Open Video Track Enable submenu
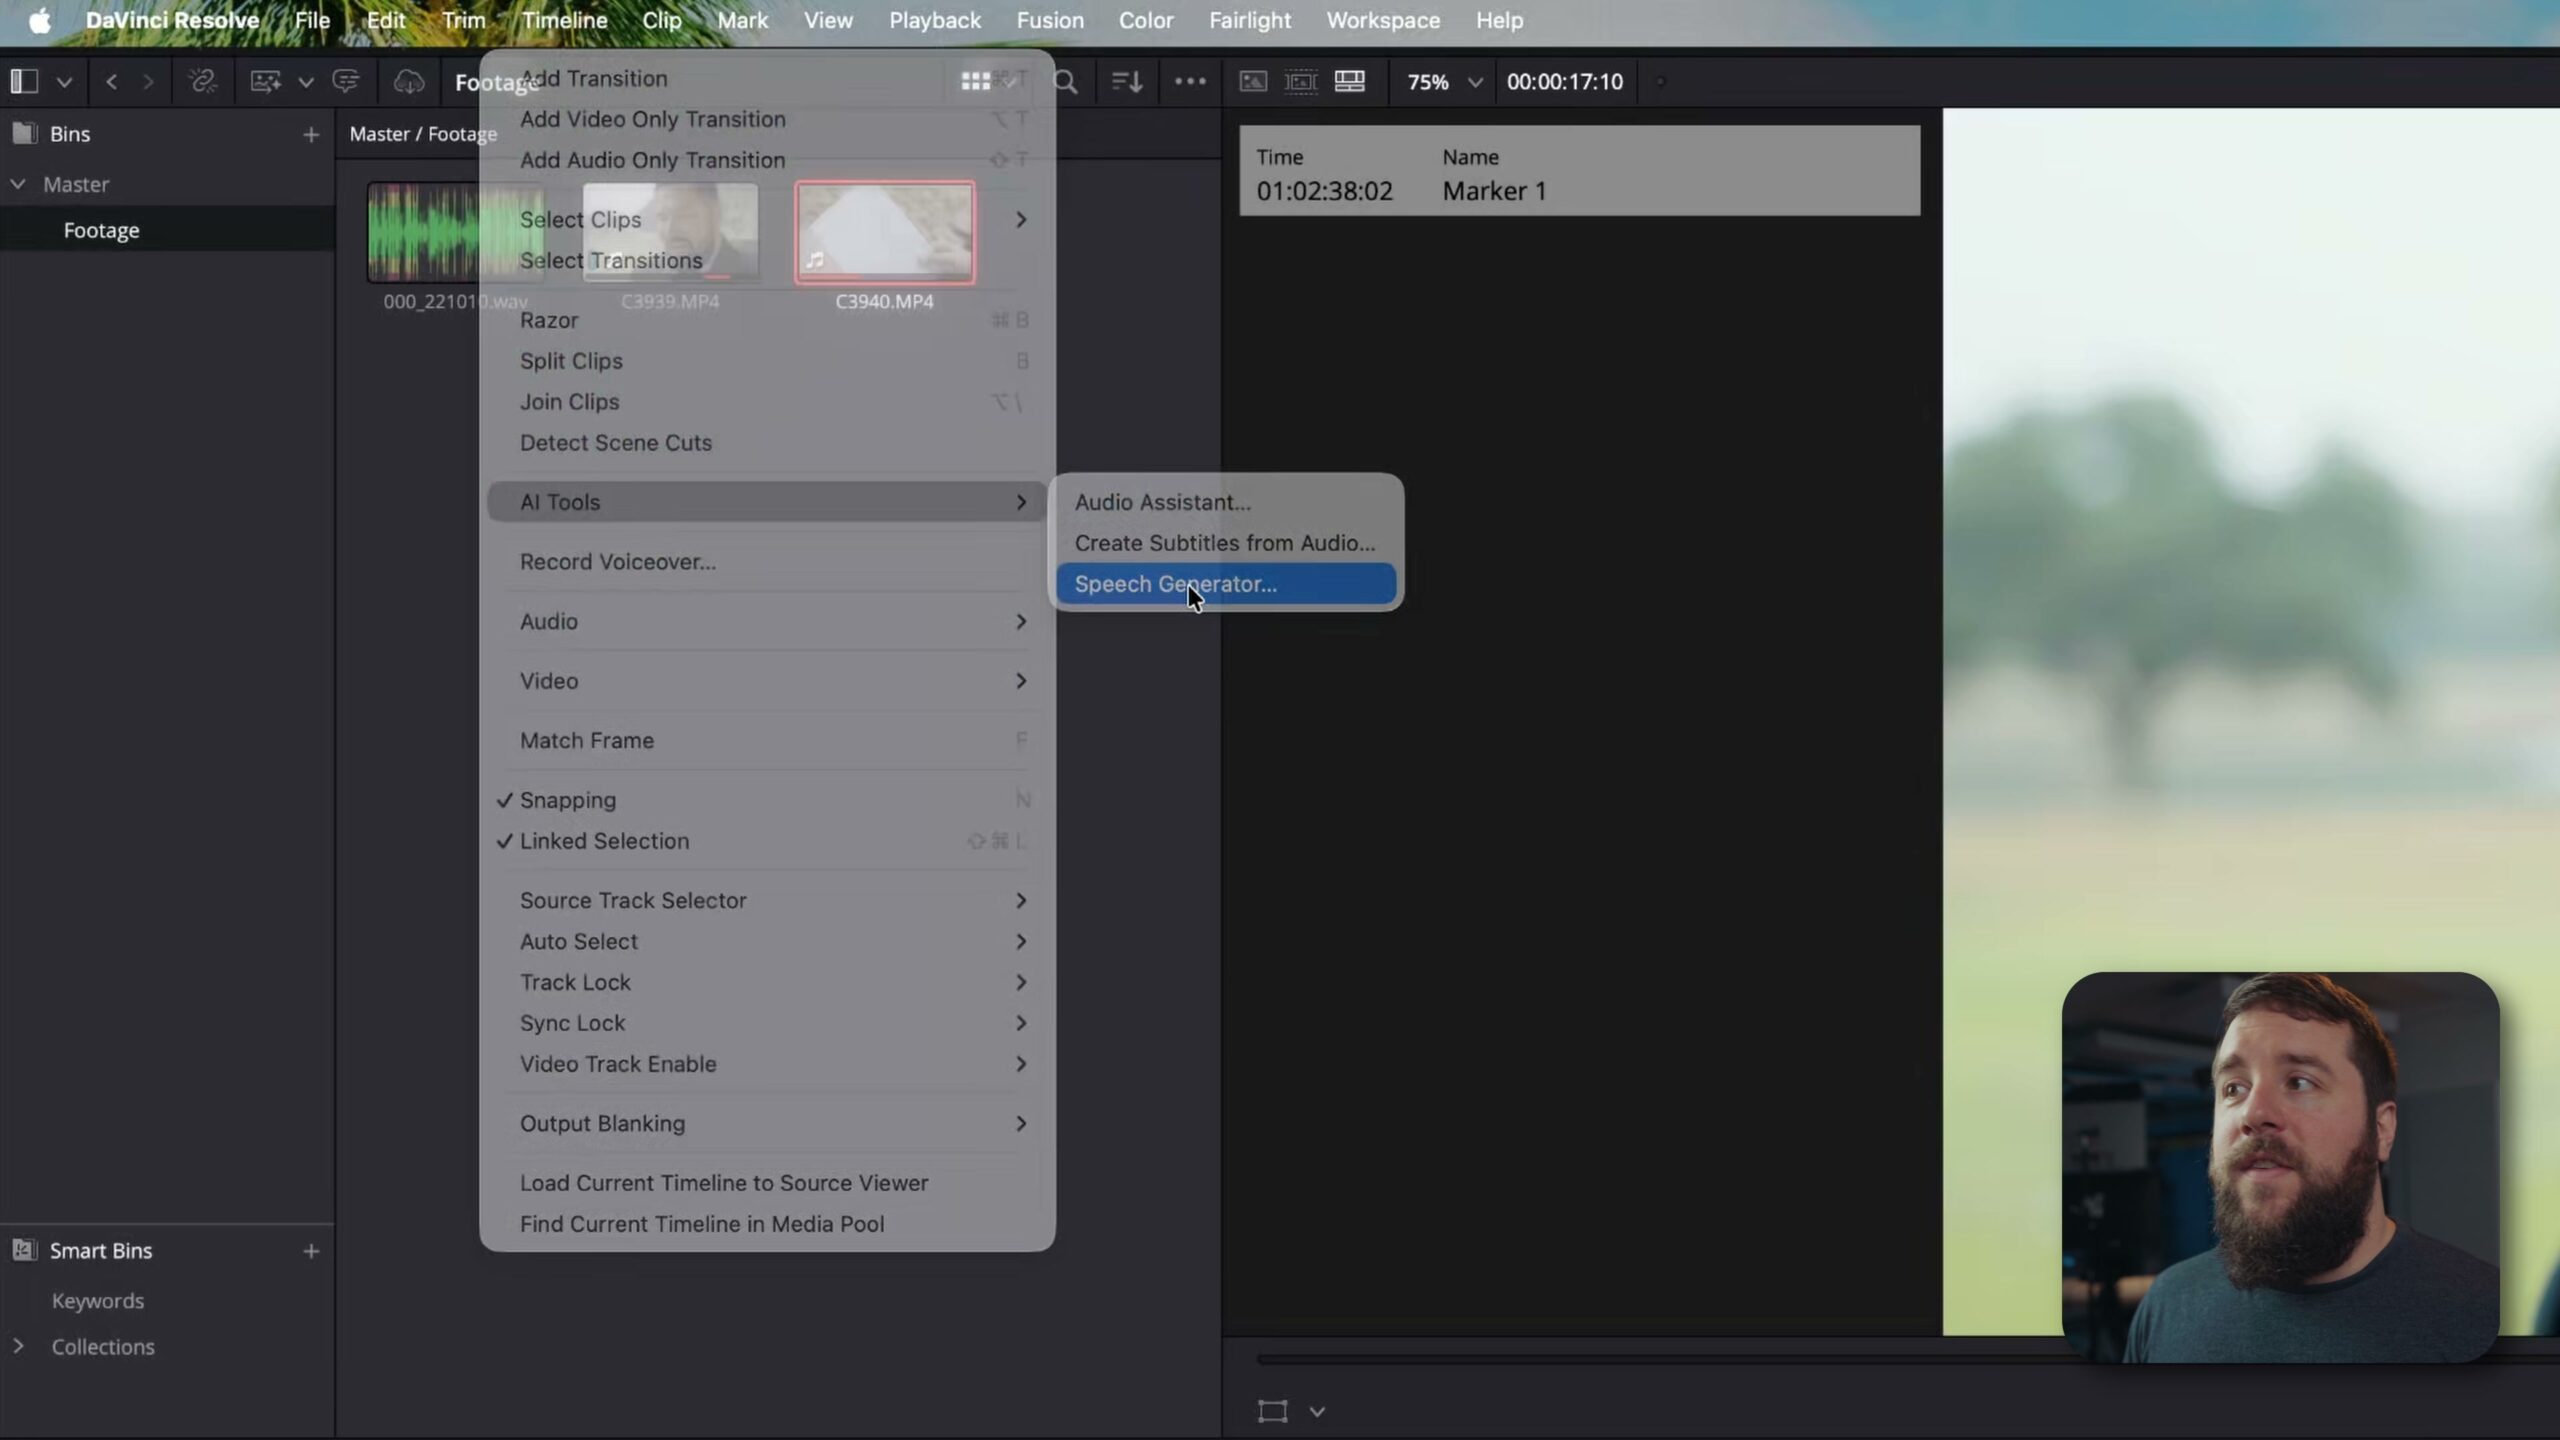This screenshot has width=2560, height=1440. 767,1064
